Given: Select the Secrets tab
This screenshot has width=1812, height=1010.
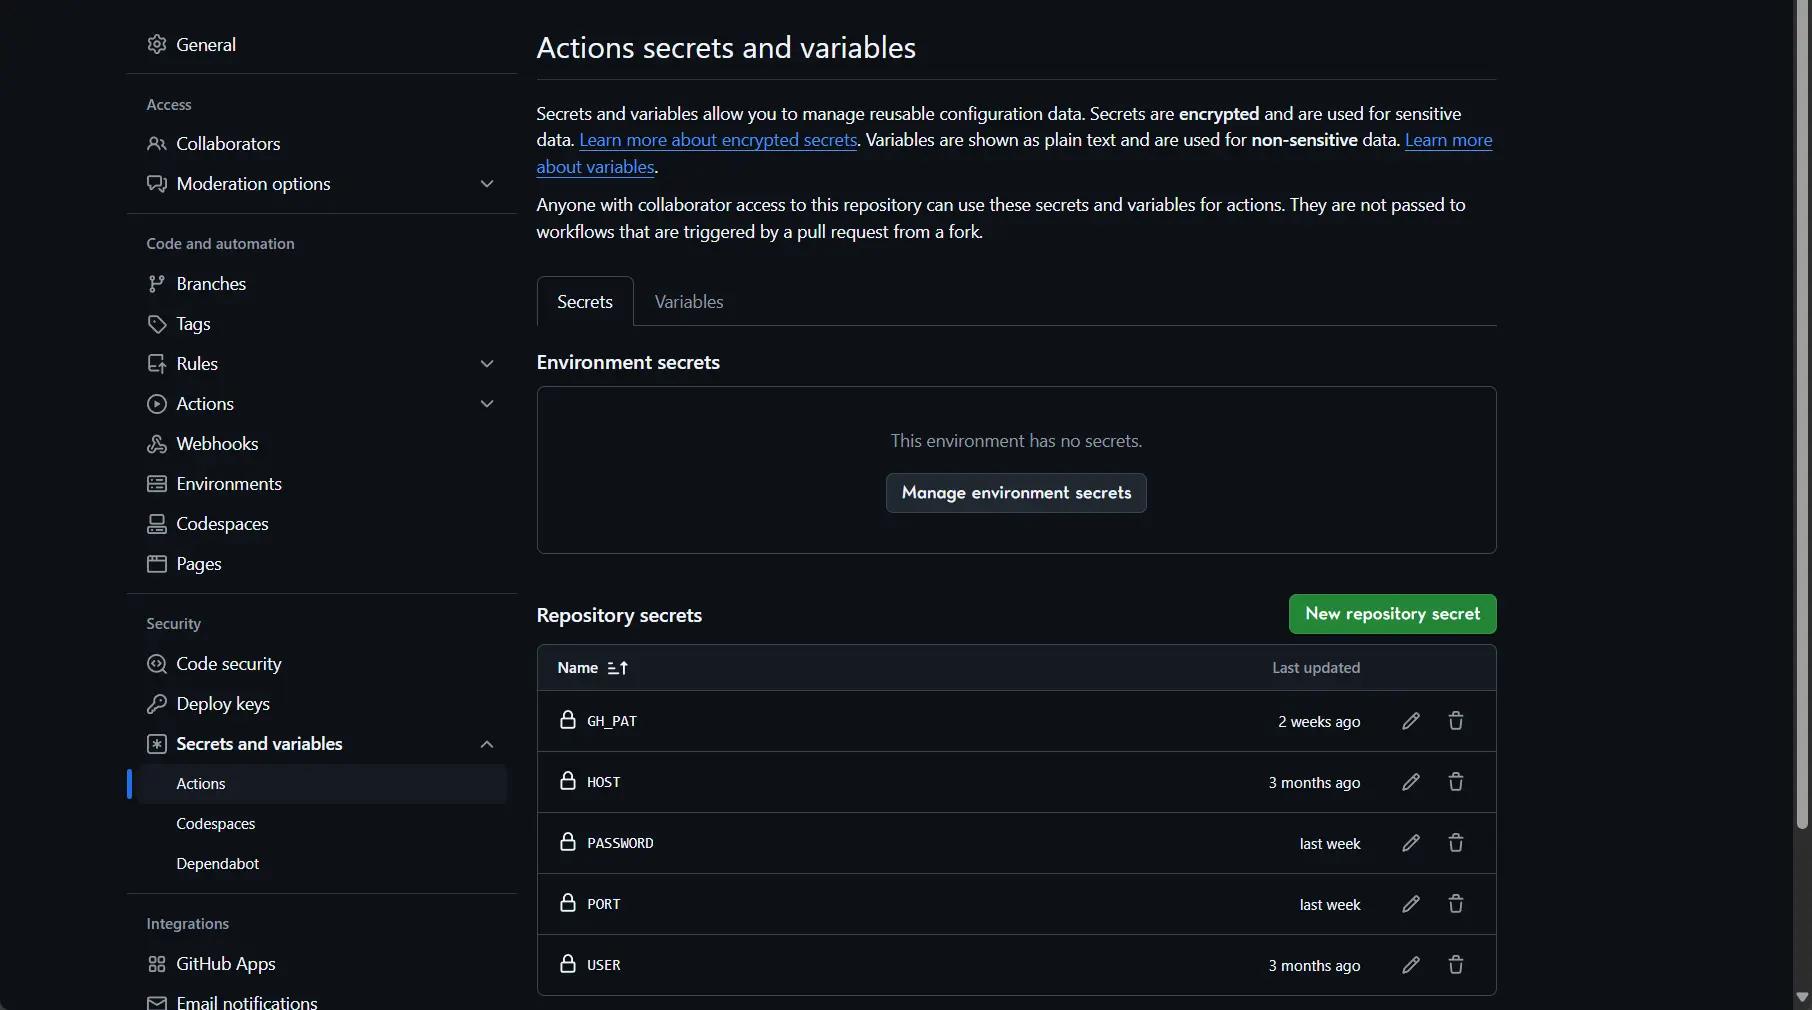Looking at the screenshot, I should [585, 302].
